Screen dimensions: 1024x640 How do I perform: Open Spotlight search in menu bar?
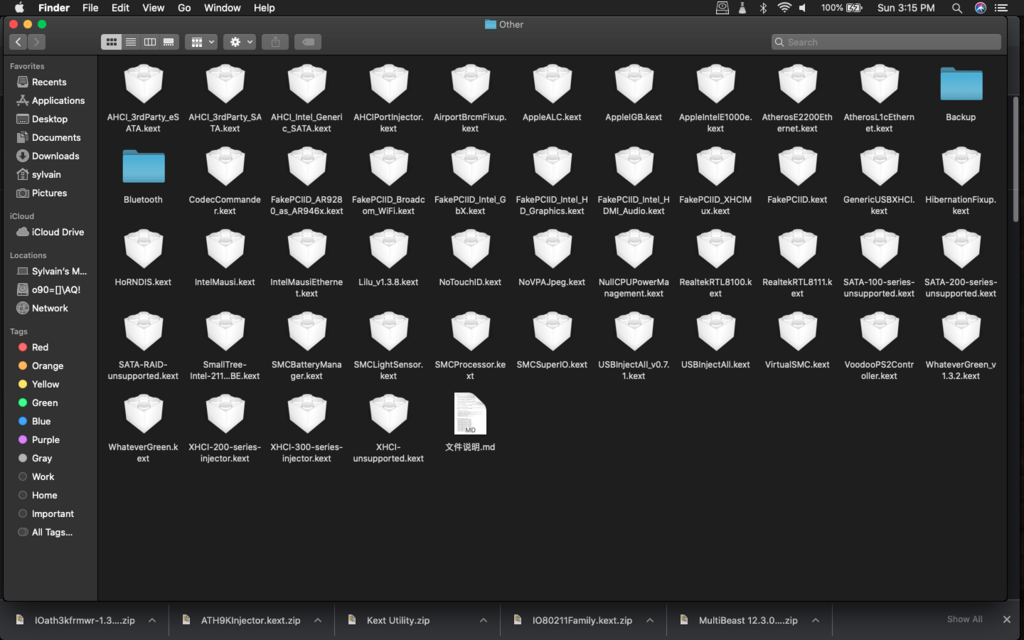[x=956, y=8]
